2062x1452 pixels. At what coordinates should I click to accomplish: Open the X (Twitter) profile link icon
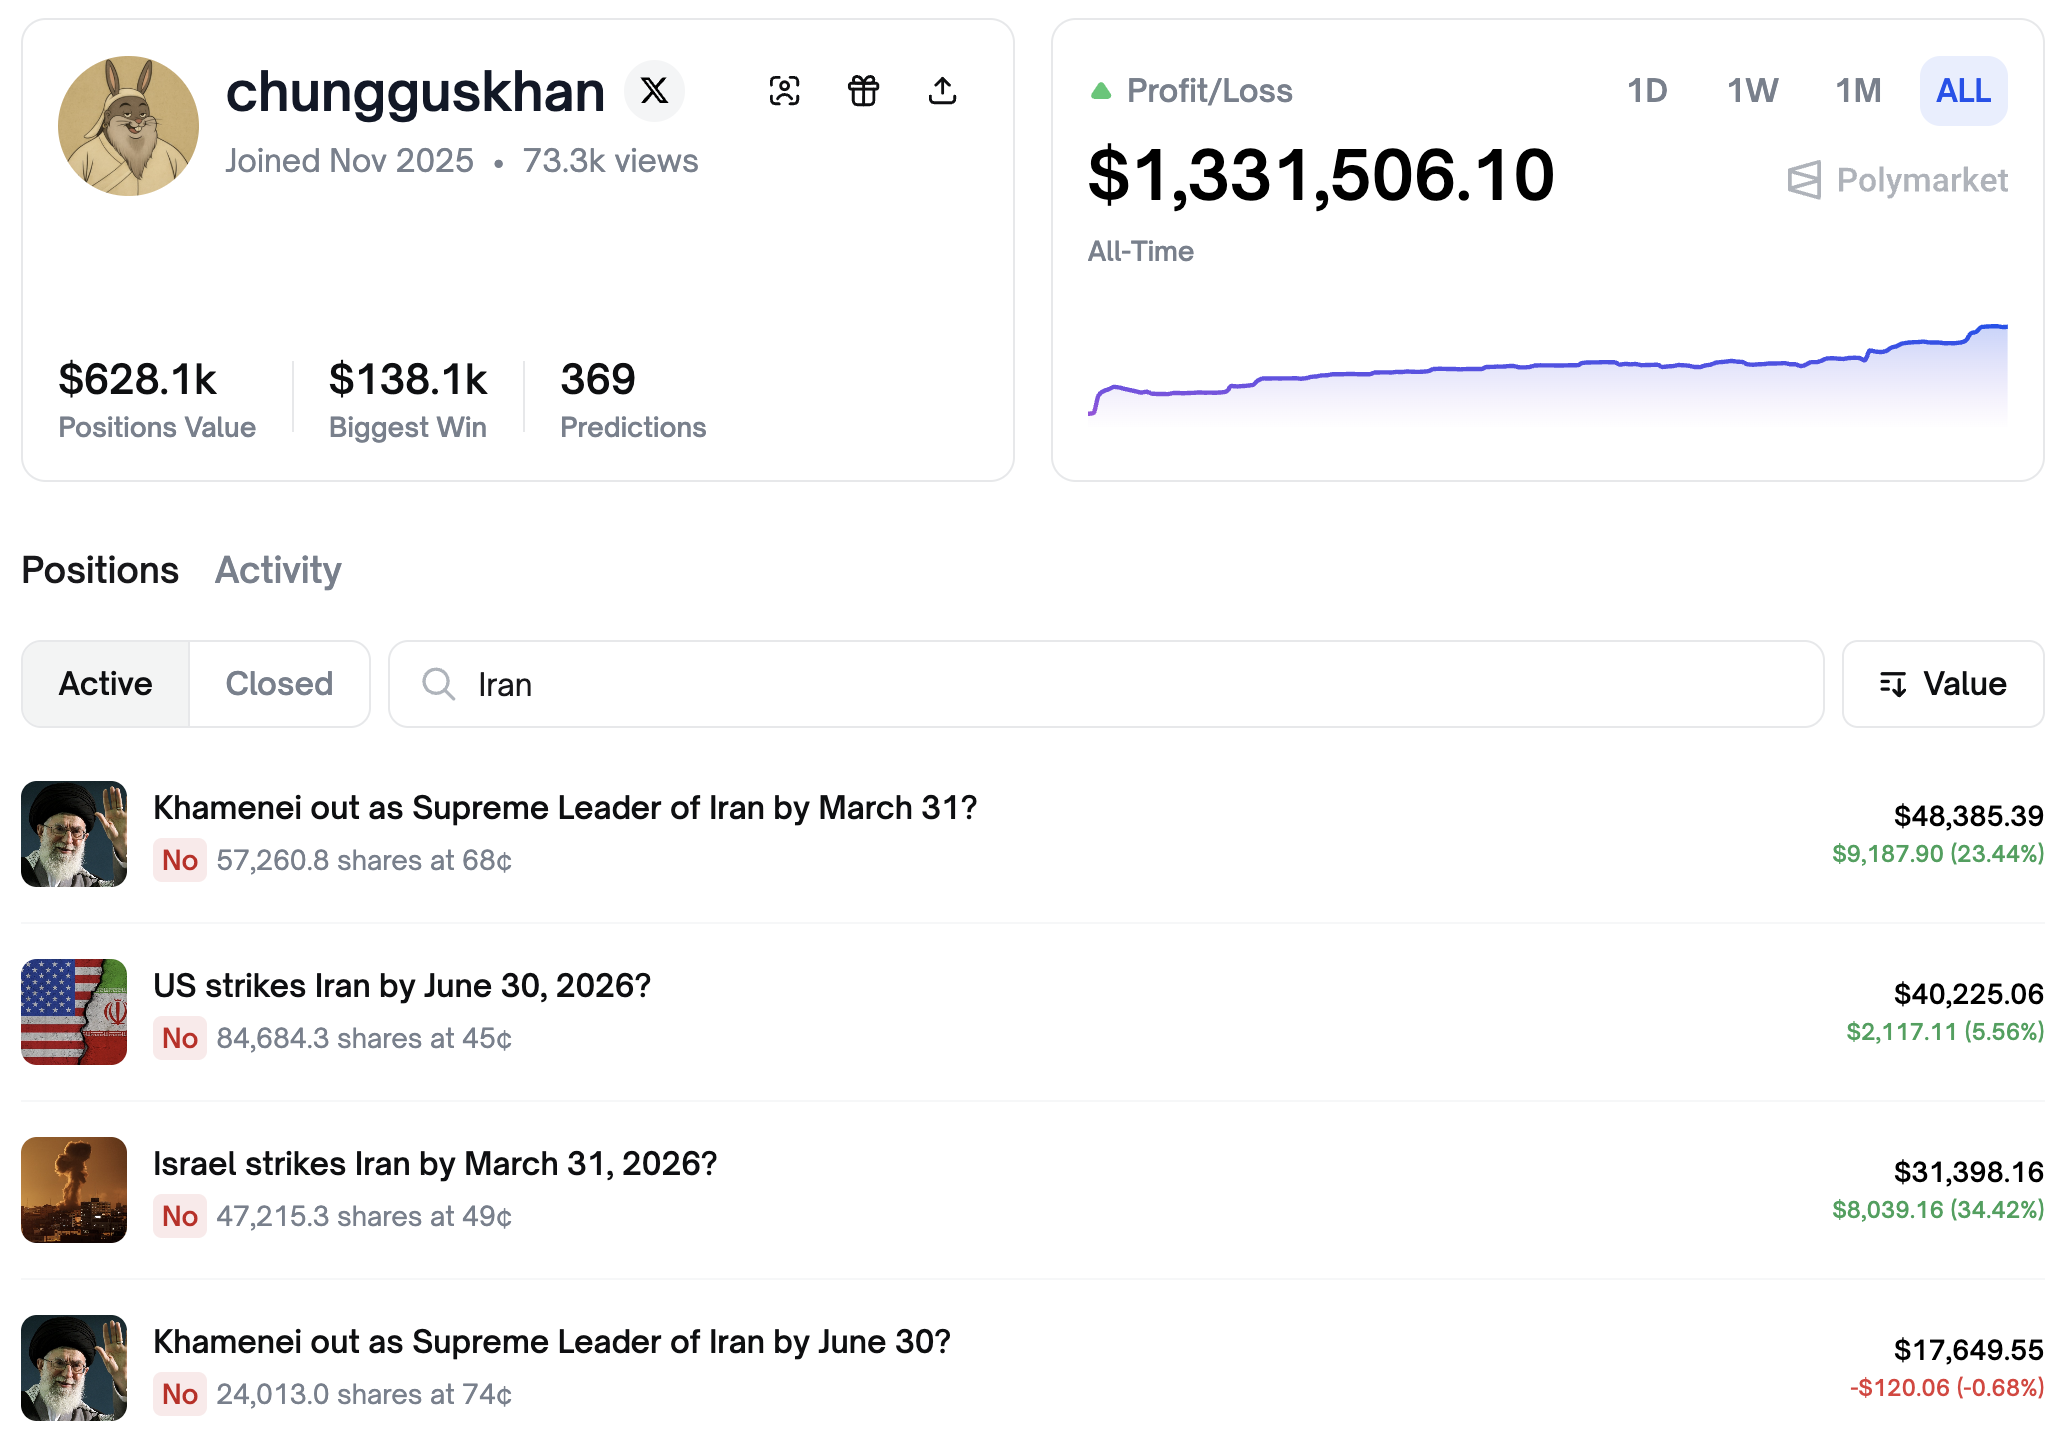pyautogui.click(x=654, y=91)
